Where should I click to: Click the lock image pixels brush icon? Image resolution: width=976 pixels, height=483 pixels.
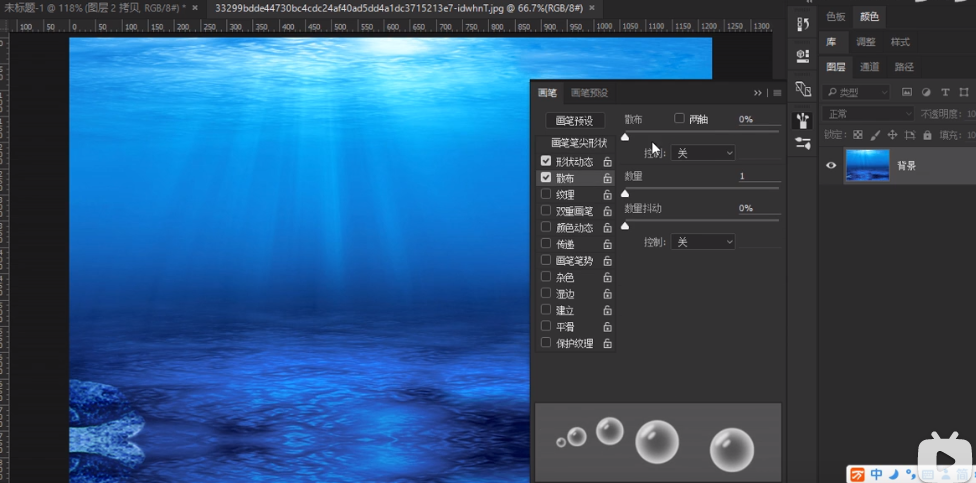point(875,135)
